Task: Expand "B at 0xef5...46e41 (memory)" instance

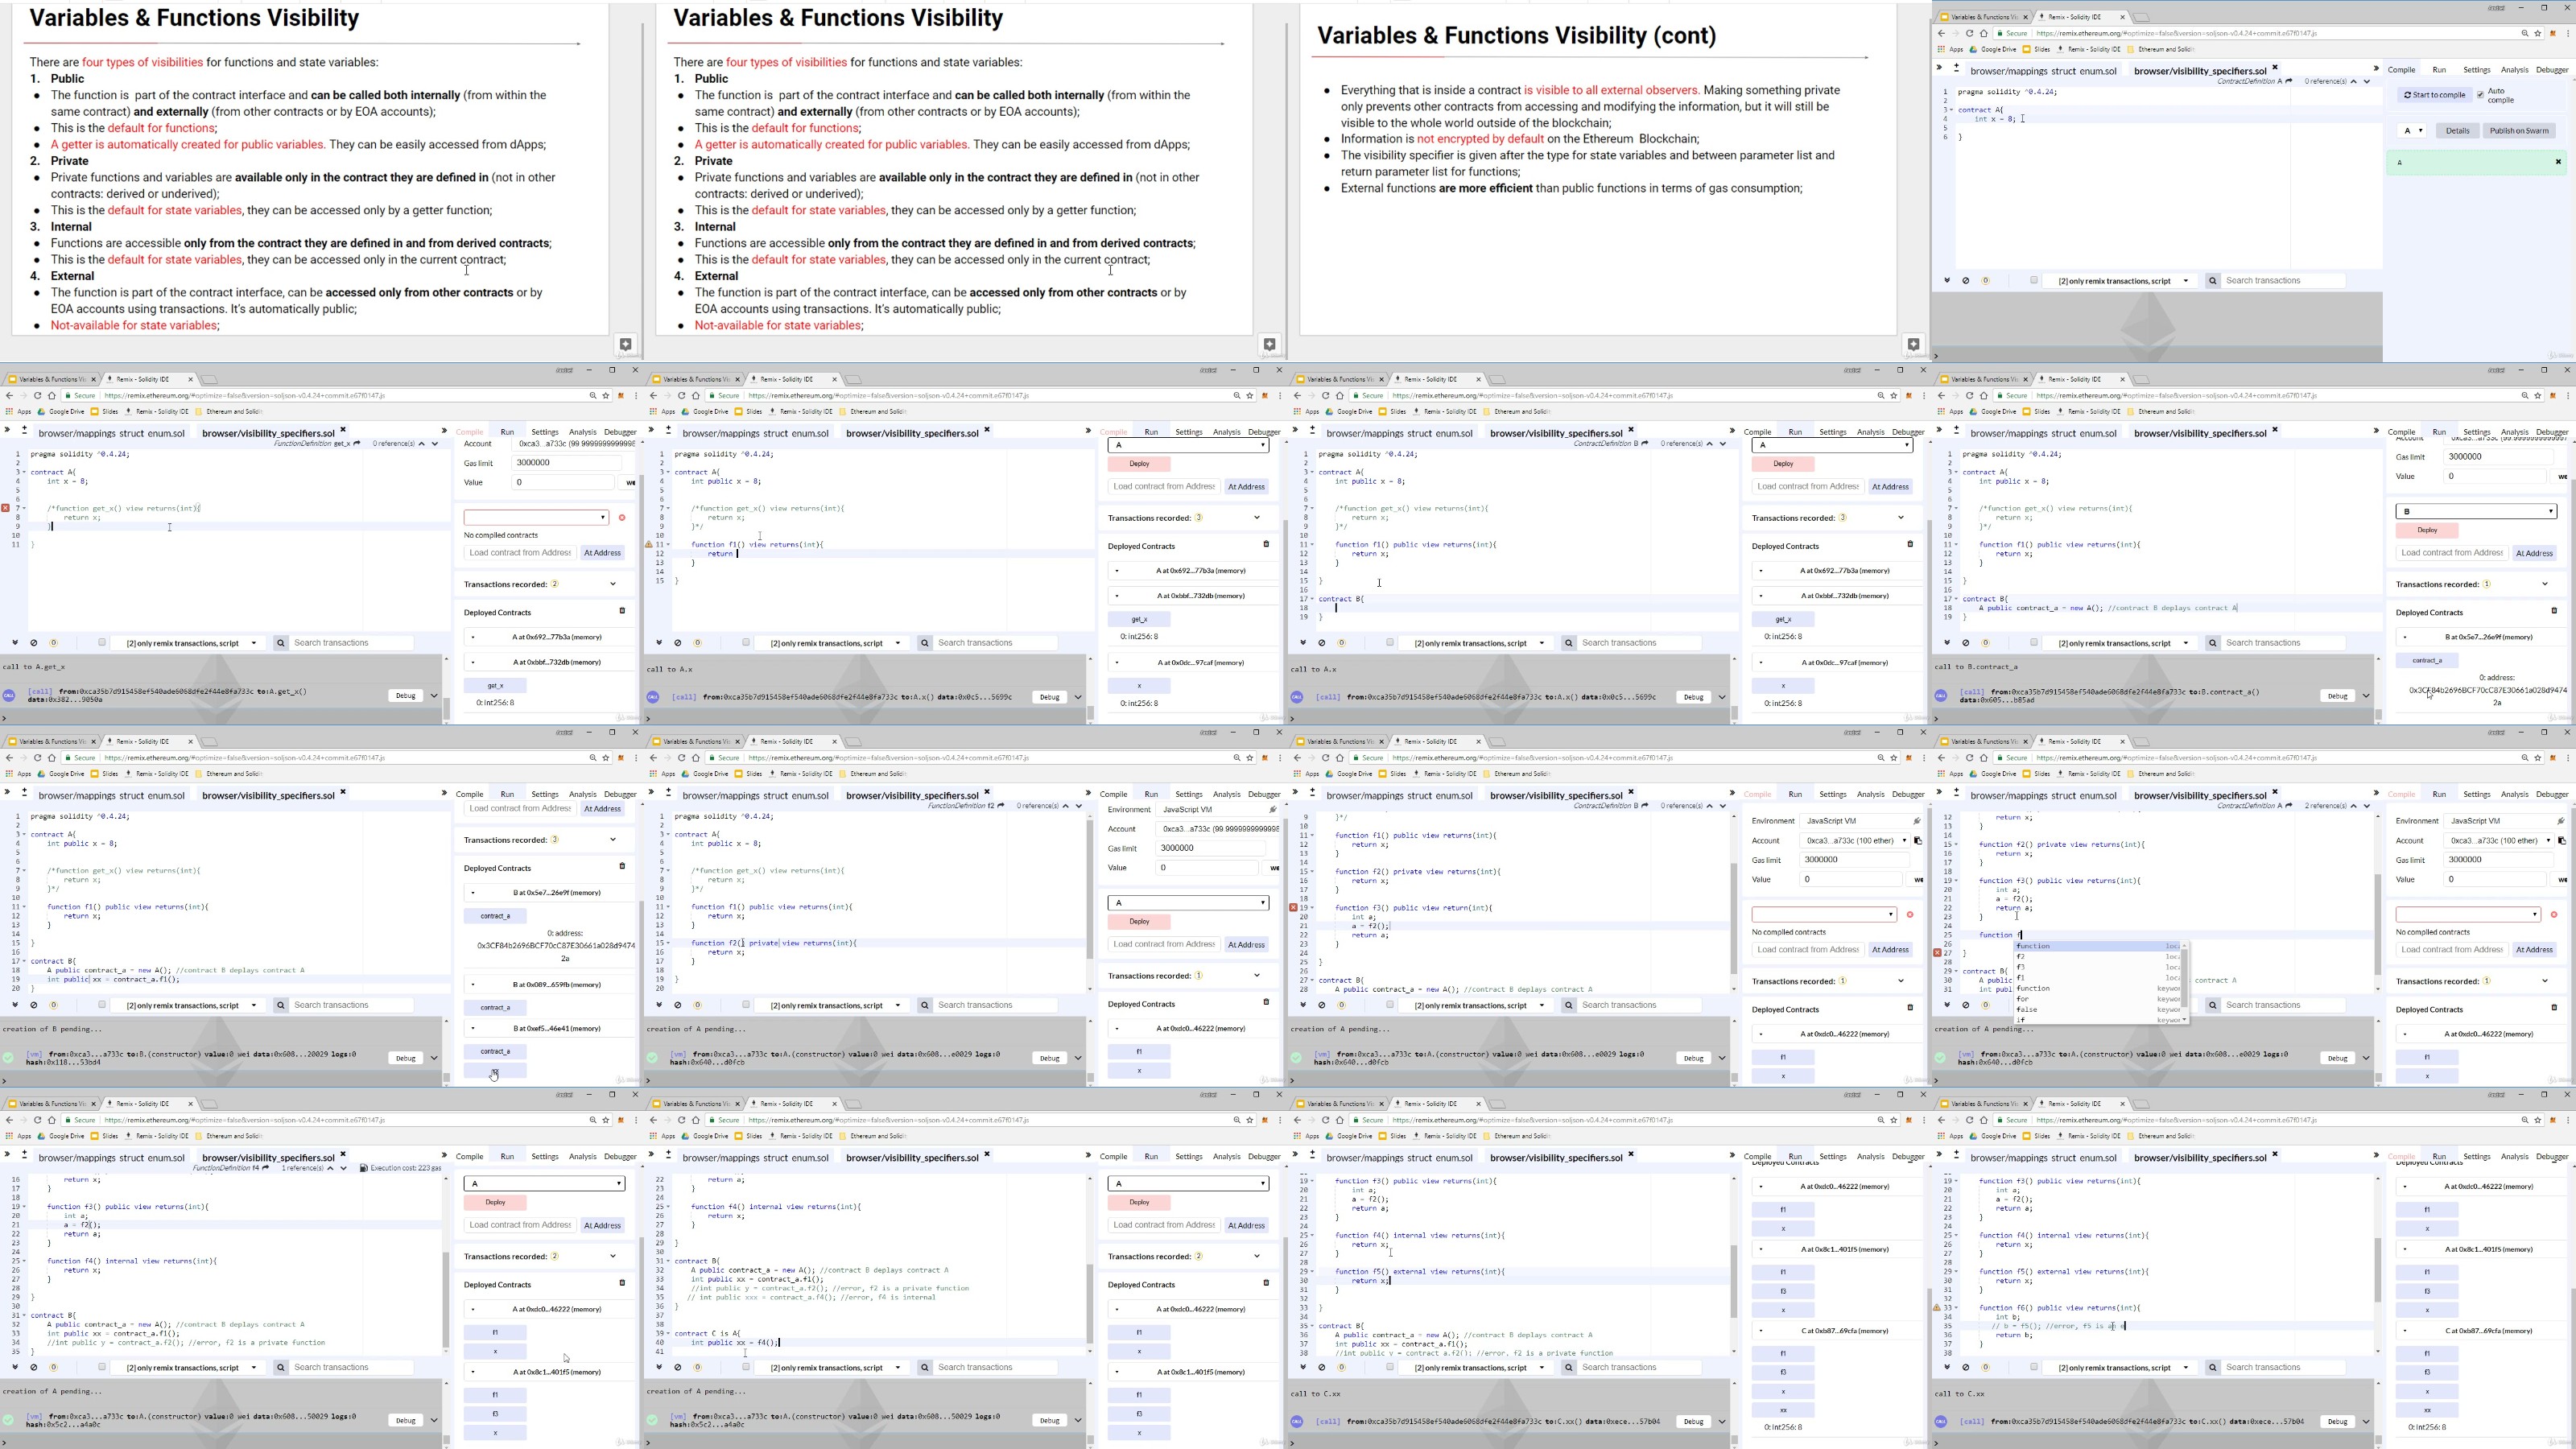Action: click(x=473, y=1028)
